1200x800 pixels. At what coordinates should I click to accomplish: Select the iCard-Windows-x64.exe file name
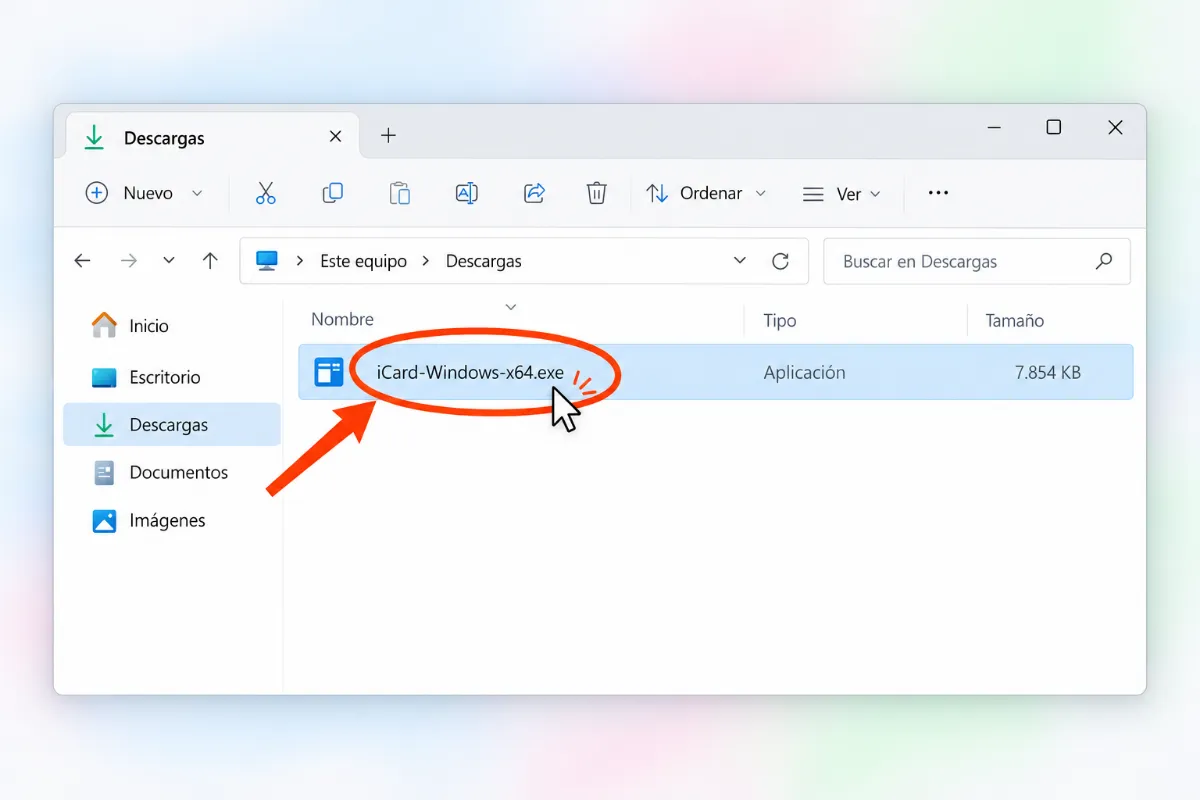pos(470,373)
